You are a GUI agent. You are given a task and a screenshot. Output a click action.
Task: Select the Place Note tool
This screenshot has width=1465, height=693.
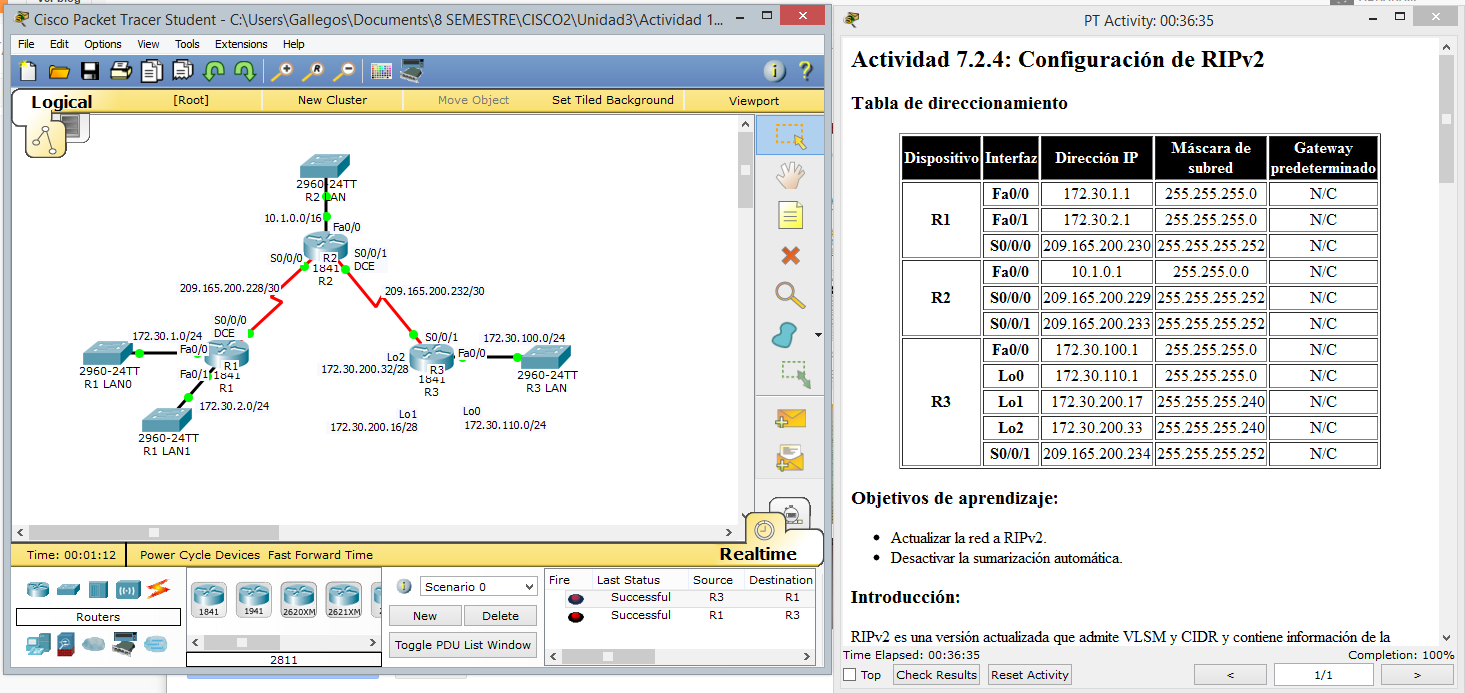click(x=790, y=215)
